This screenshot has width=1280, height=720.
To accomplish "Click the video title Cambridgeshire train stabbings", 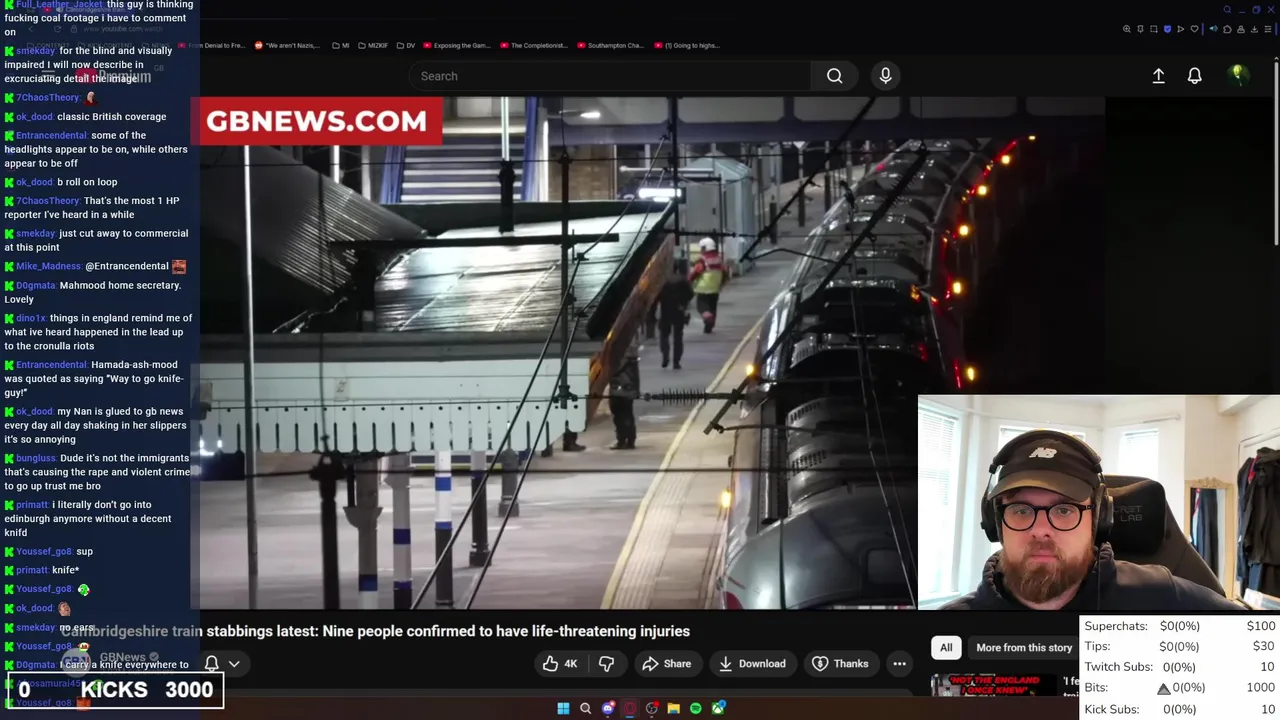I will point(375,631).
